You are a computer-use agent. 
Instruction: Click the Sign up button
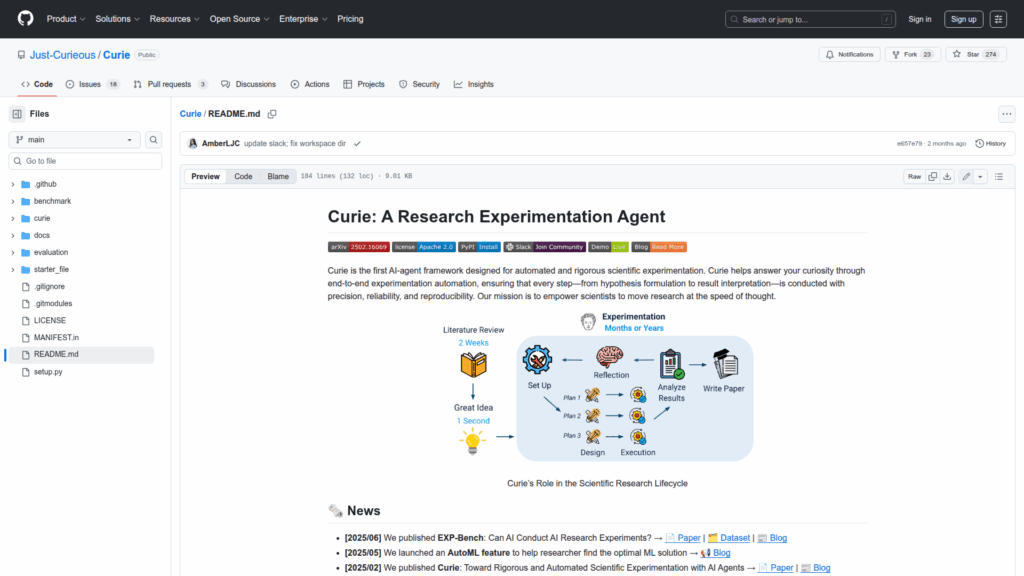coord(963,19)
